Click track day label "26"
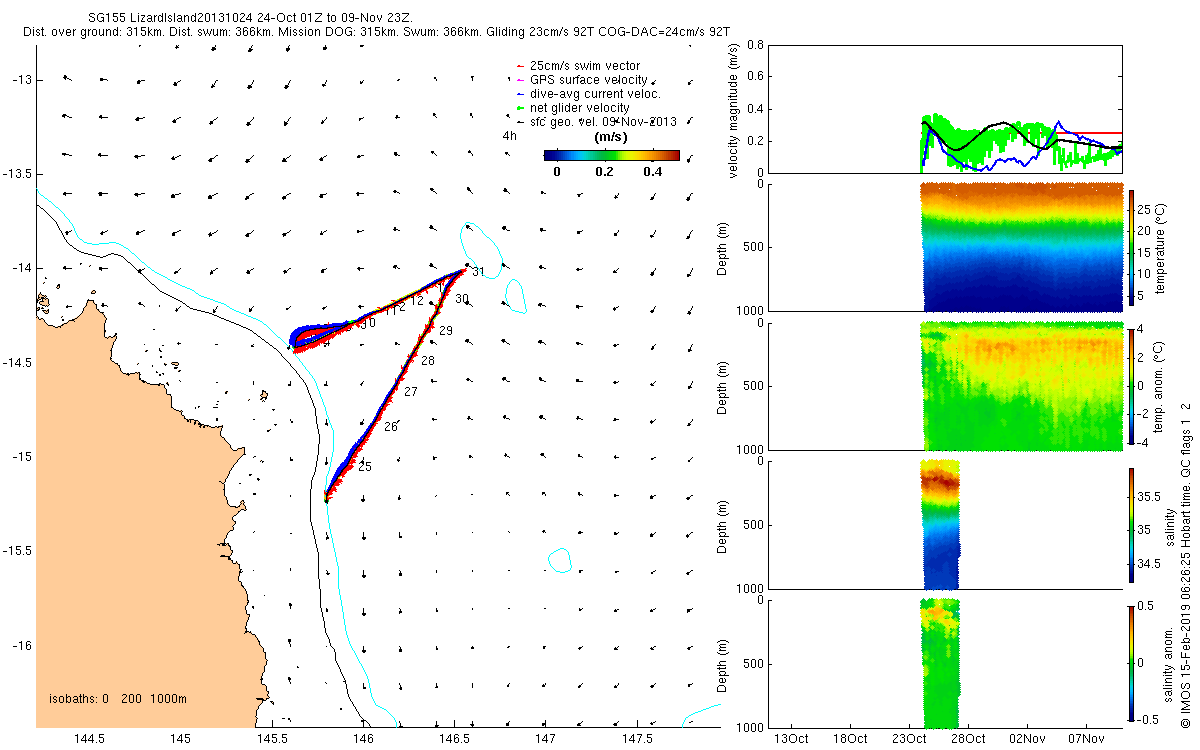Screen dimensions: 1200x750 pyautogui.click(x=390, y=427)
